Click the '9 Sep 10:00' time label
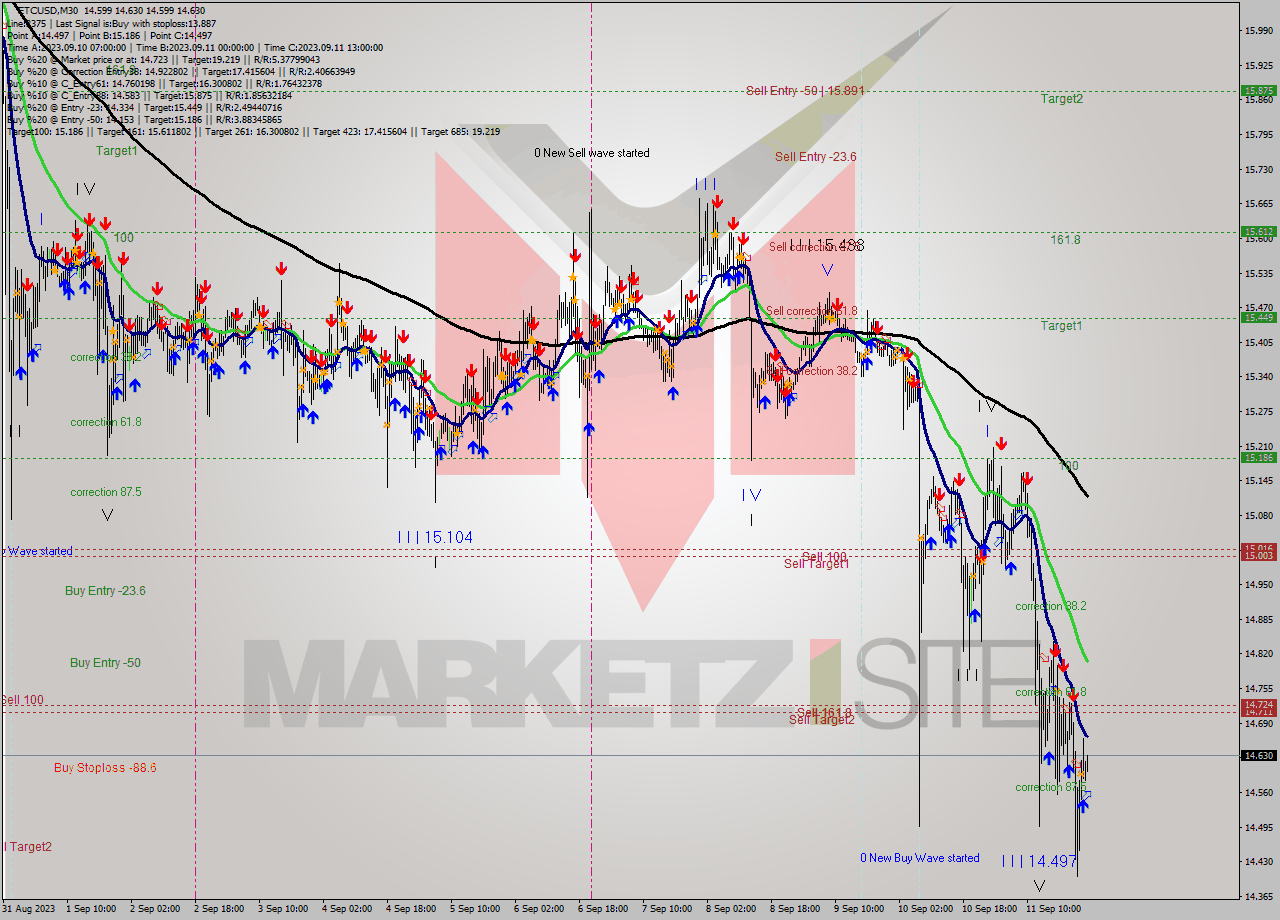 click(x=859, y=909)
